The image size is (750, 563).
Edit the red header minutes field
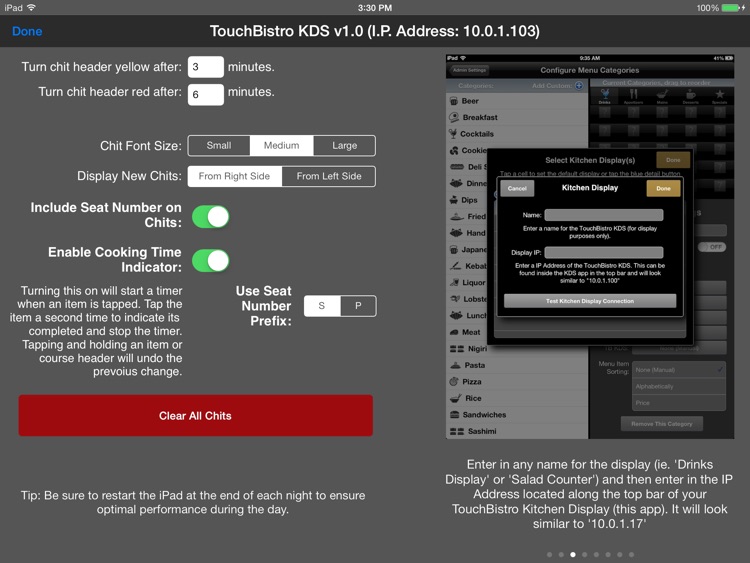206,94
